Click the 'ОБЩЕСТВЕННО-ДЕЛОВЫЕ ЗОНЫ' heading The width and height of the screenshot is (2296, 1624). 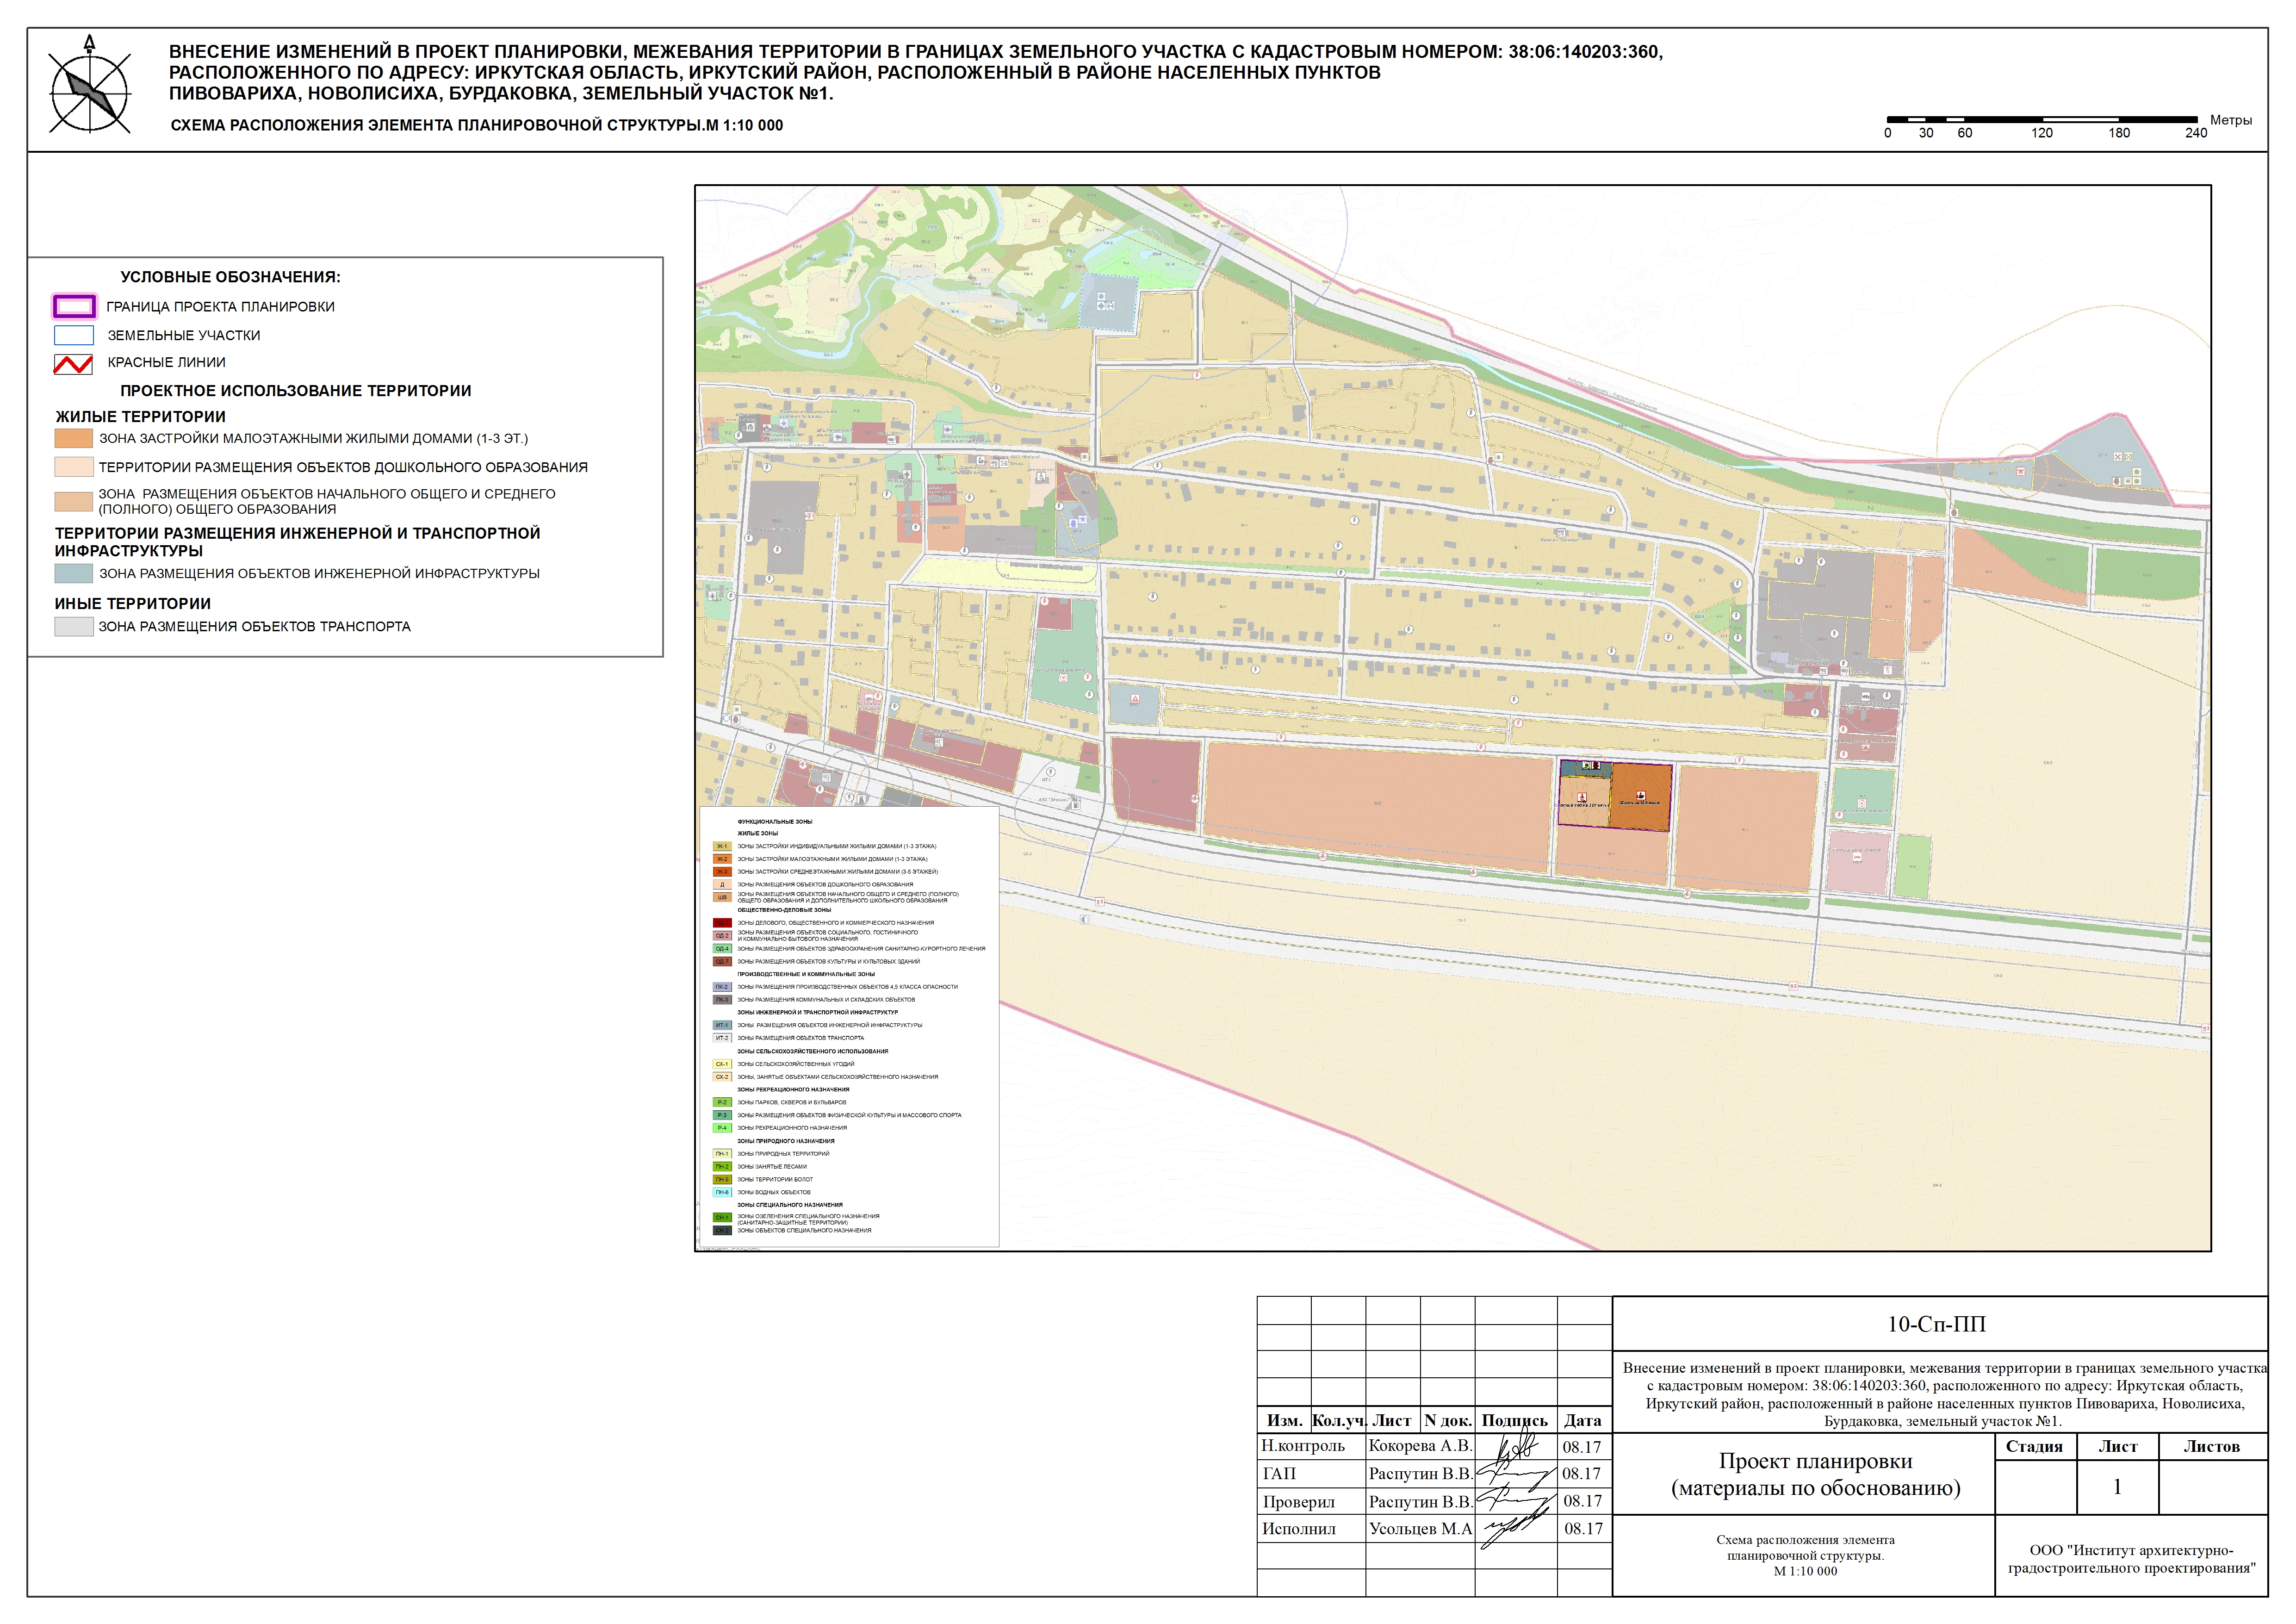tap(784, 910)
